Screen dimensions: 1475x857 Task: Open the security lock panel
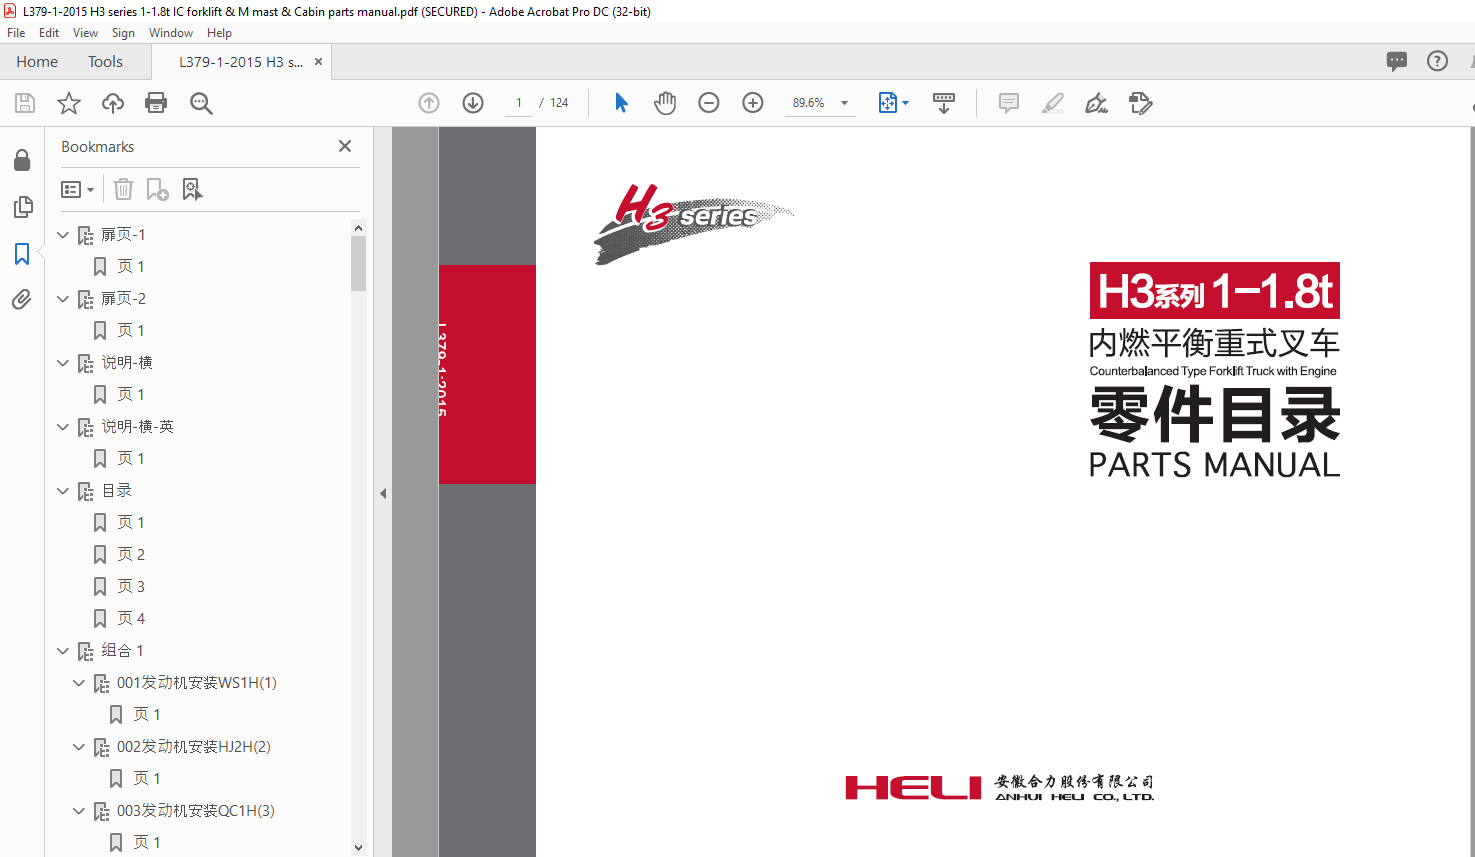(22, 160)
